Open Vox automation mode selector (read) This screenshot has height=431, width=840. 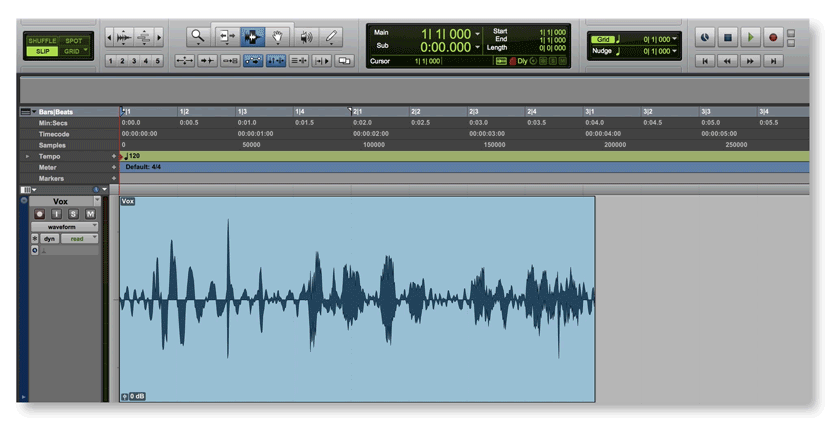point(79,239)
